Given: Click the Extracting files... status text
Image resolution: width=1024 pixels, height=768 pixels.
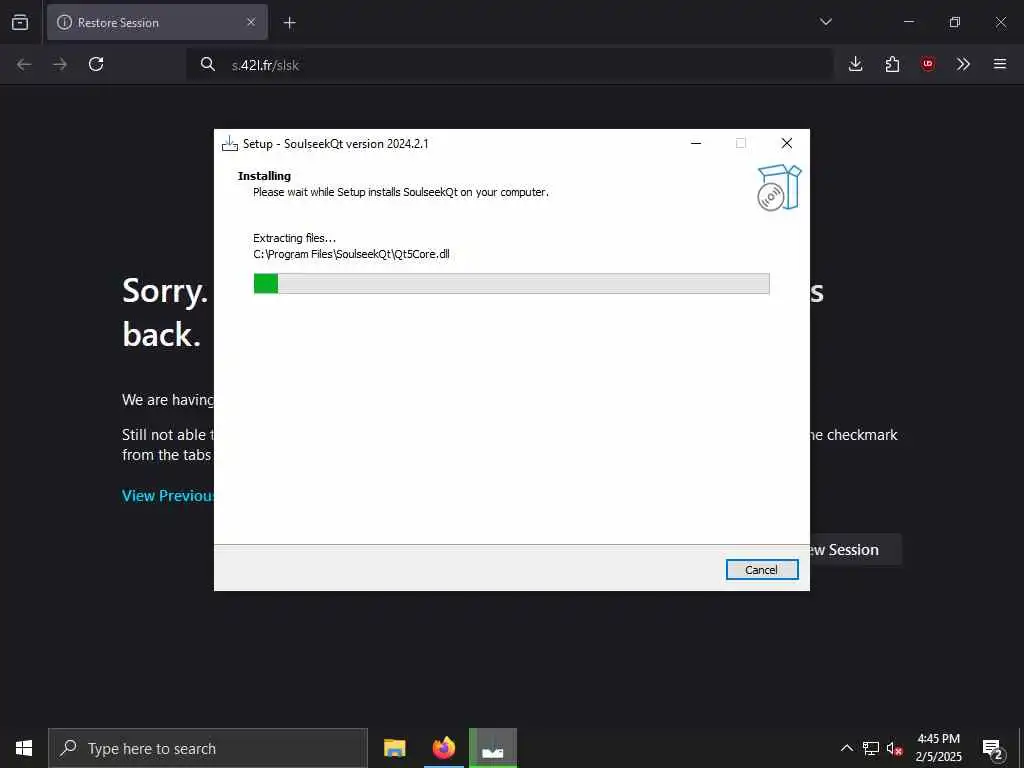Looking at the screenshot, I should pyautogui.click(x=295, y=238).
